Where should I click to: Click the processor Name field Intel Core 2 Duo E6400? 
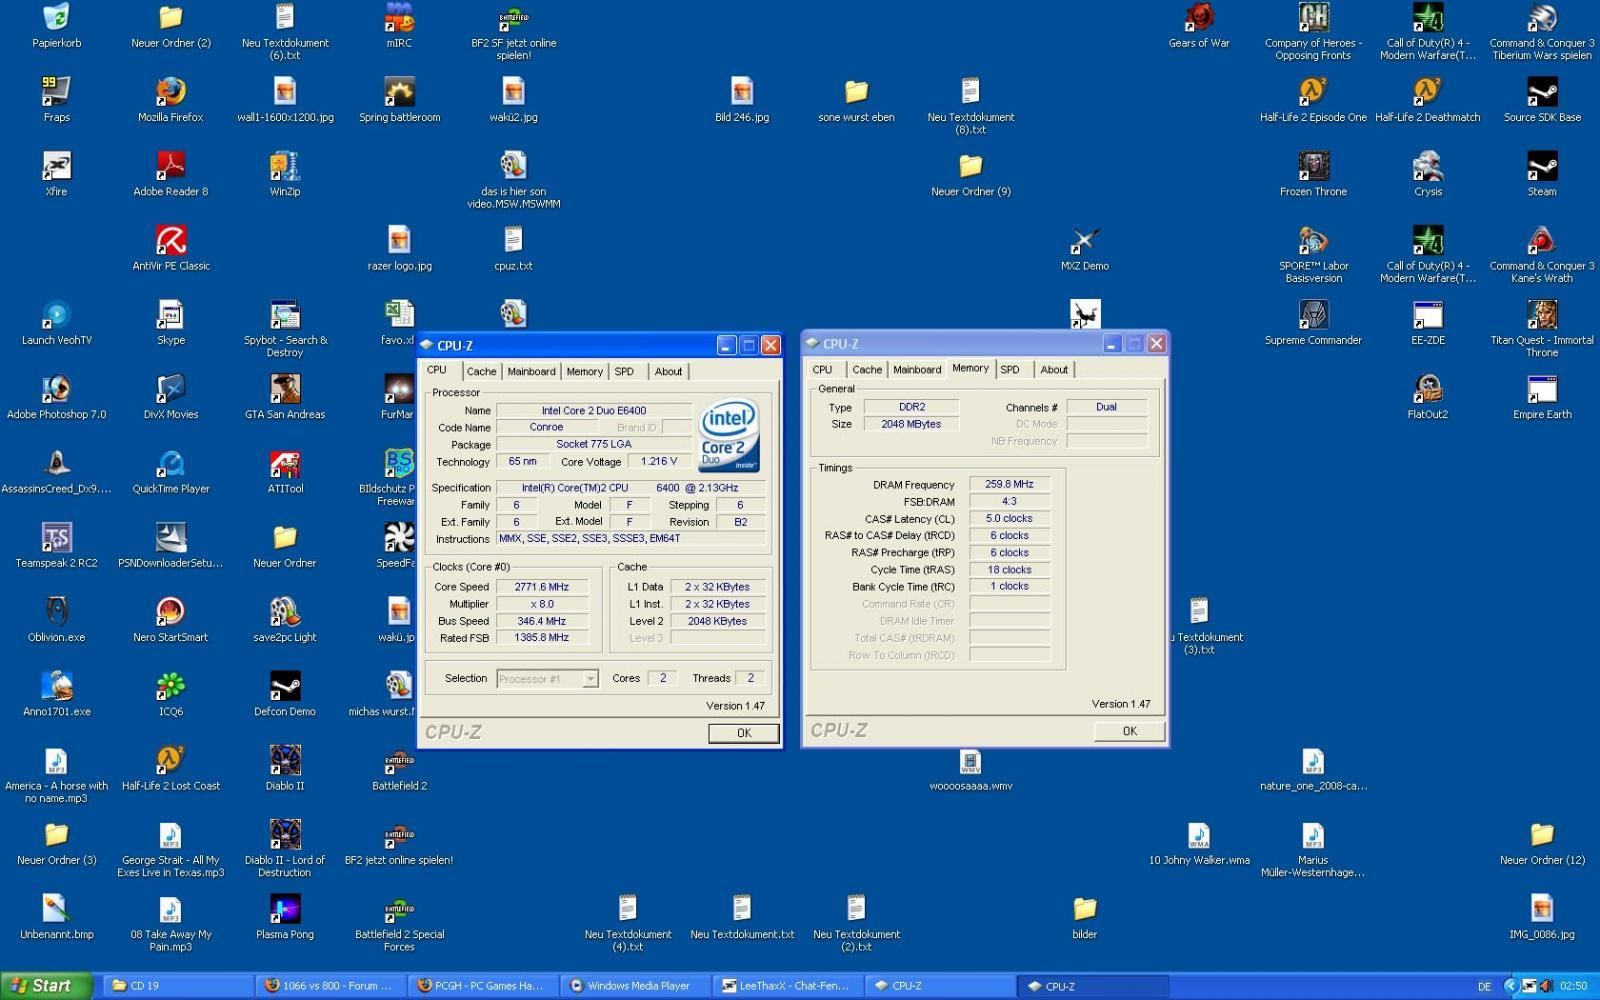click(x=594, y=410)
